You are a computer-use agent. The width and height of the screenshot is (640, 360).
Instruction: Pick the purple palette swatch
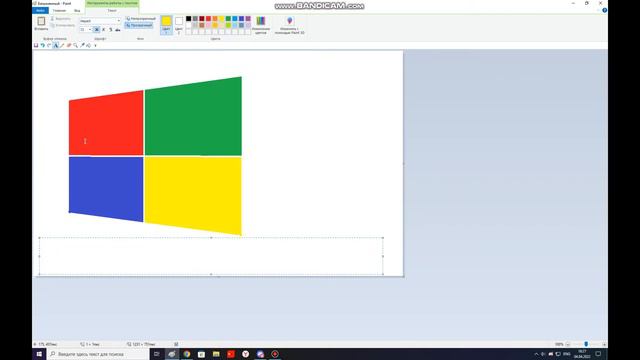[x=248, y=19]
